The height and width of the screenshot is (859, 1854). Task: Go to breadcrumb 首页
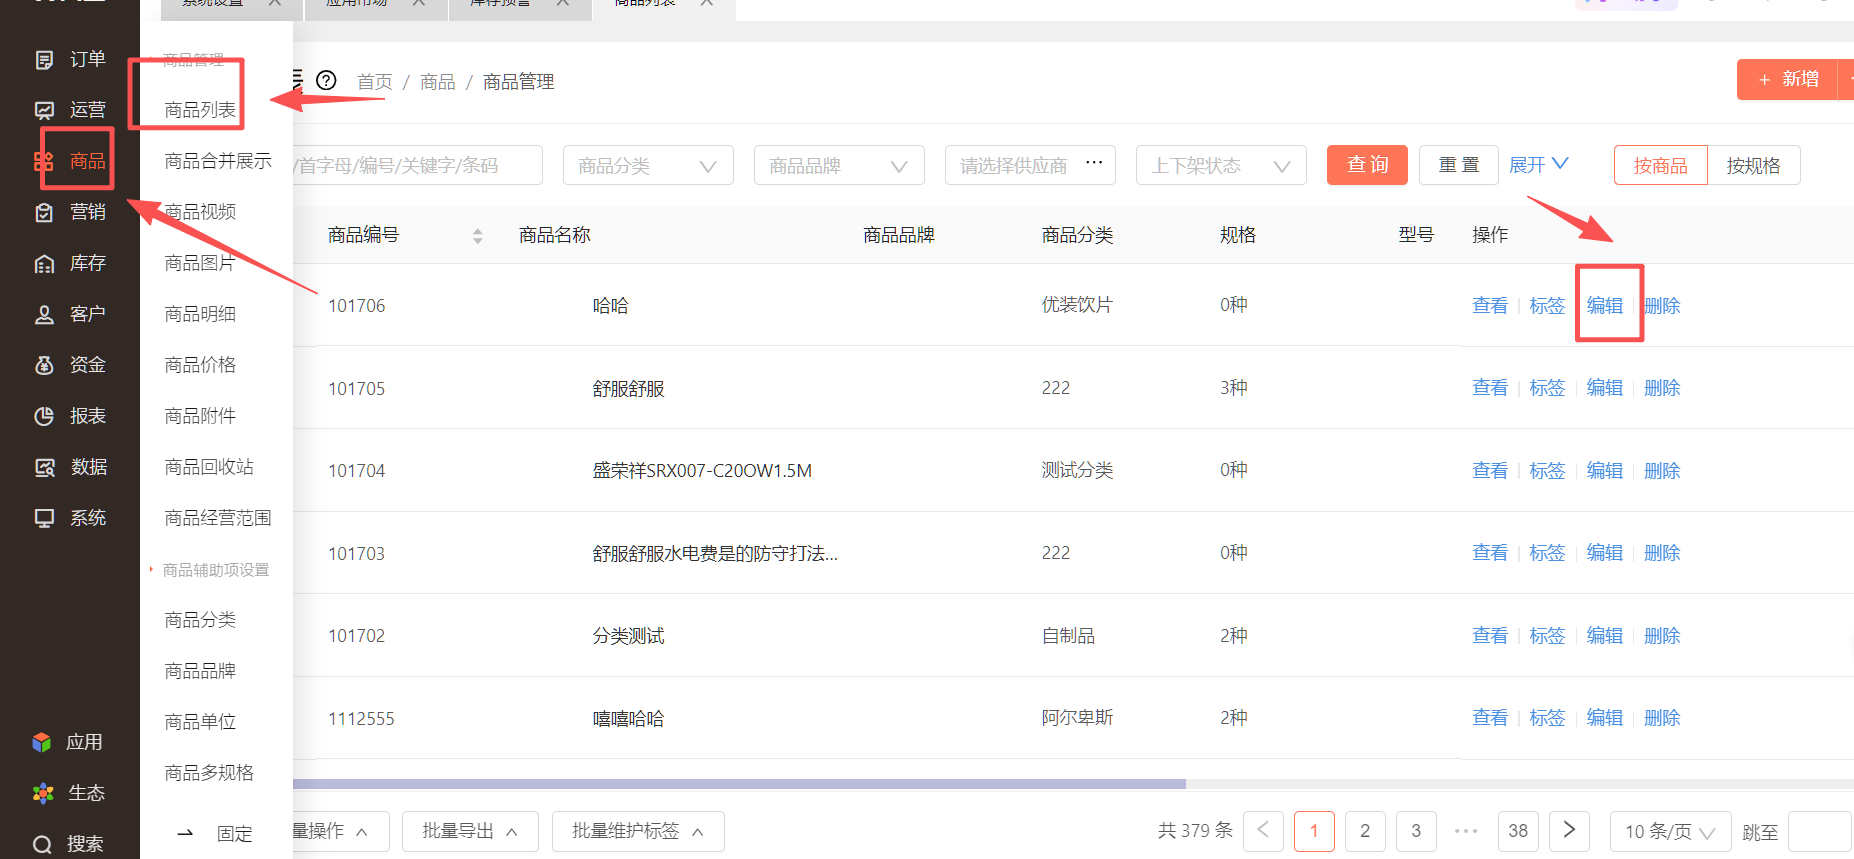tap(375, 82)
